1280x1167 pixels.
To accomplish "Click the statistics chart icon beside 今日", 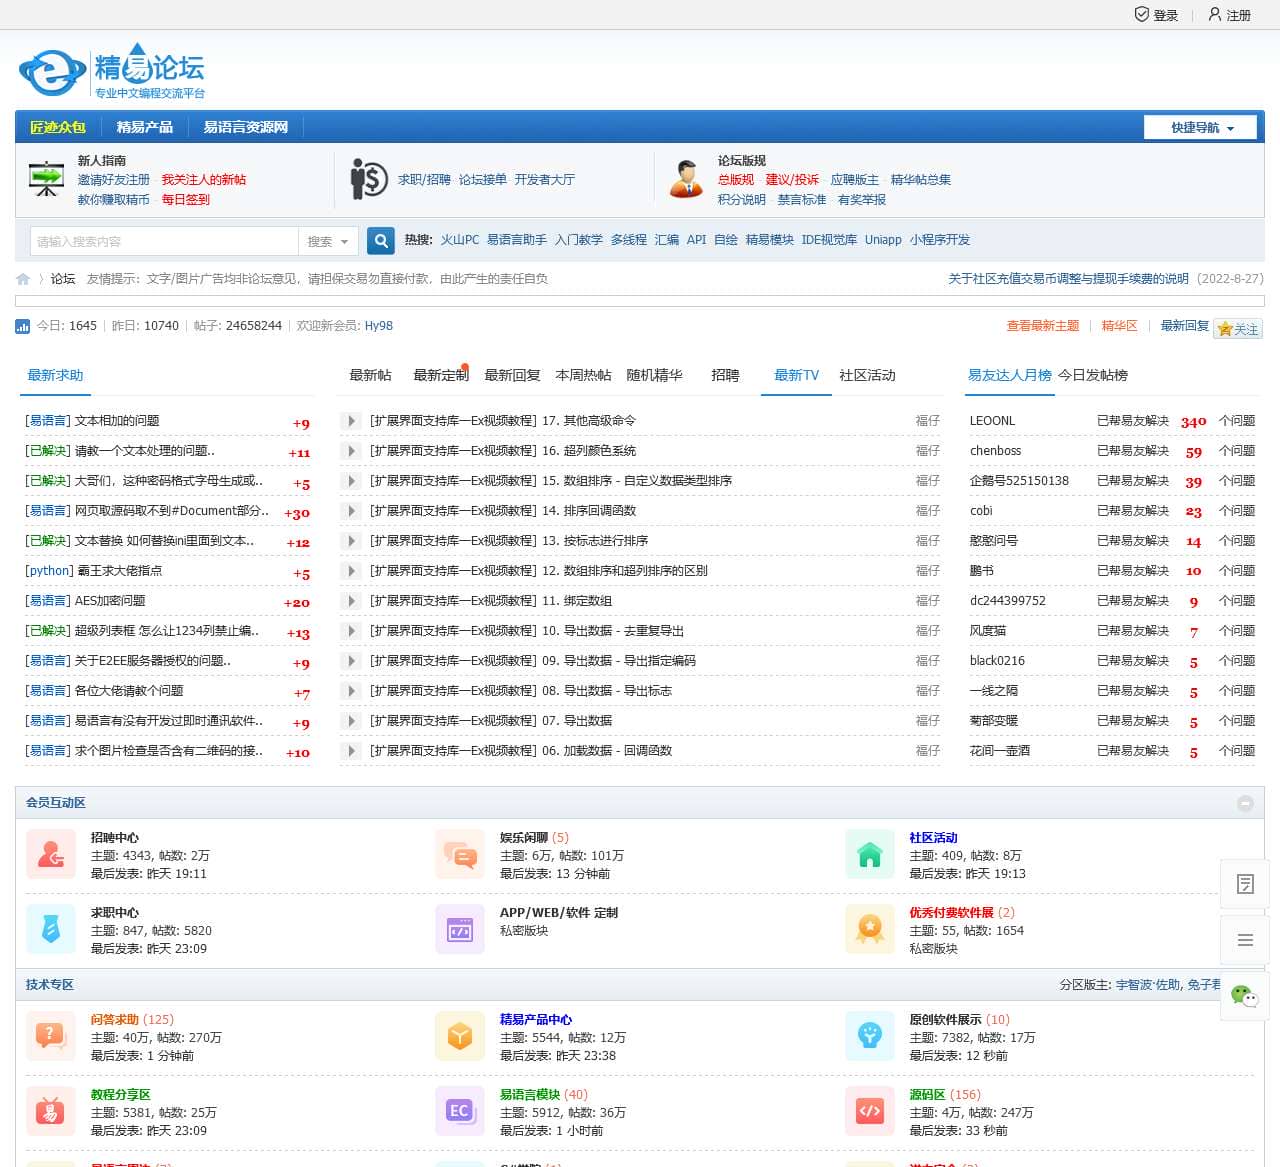I will [x=23, y=326].
